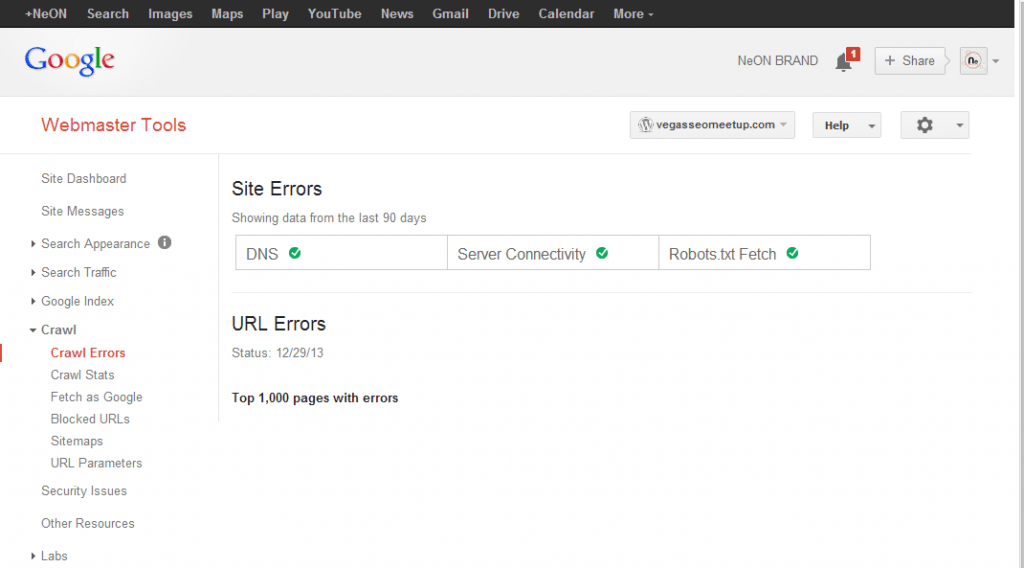Image resolution: width=1024 pixels, height=568 pixels.
Task: Open the Help dropdown arrow
Action: 871,126
